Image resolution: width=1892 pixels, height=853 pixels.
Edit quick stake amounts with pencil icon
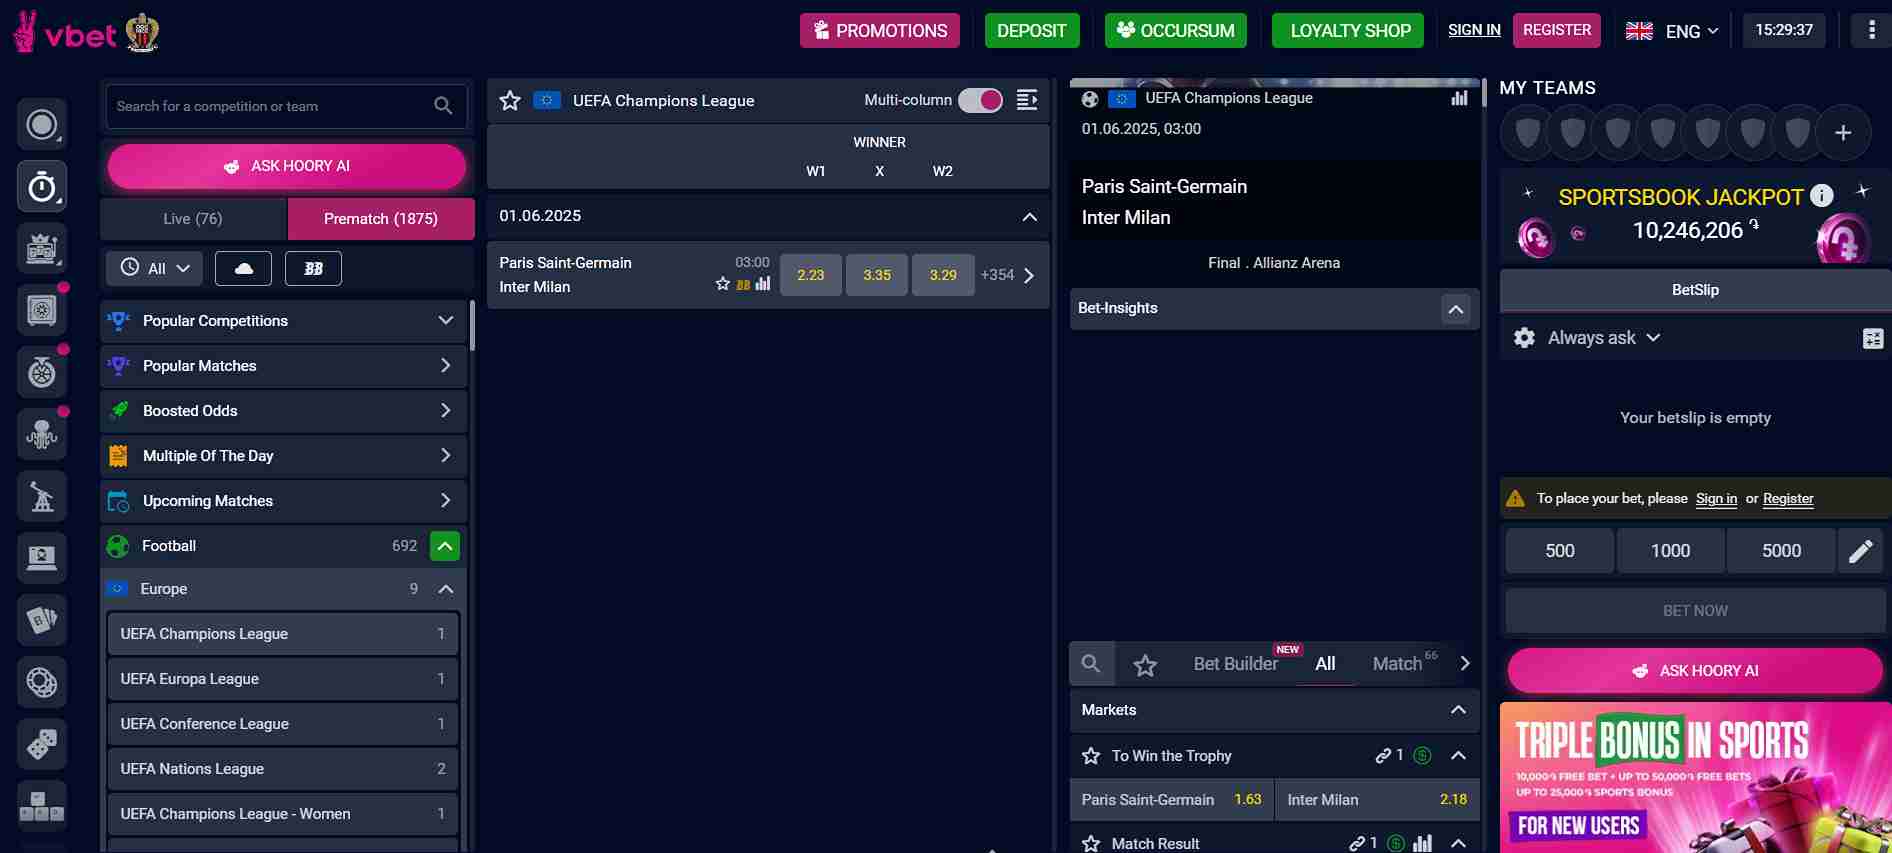(x=1860, y=551)
